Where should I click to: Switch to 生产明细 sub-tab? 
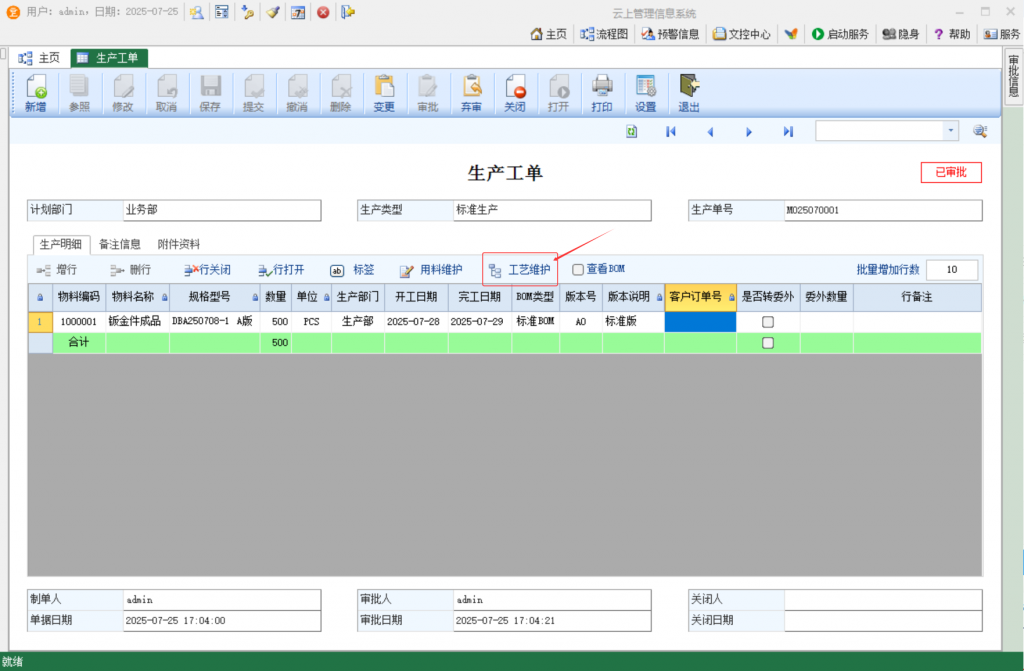point(61,244)
